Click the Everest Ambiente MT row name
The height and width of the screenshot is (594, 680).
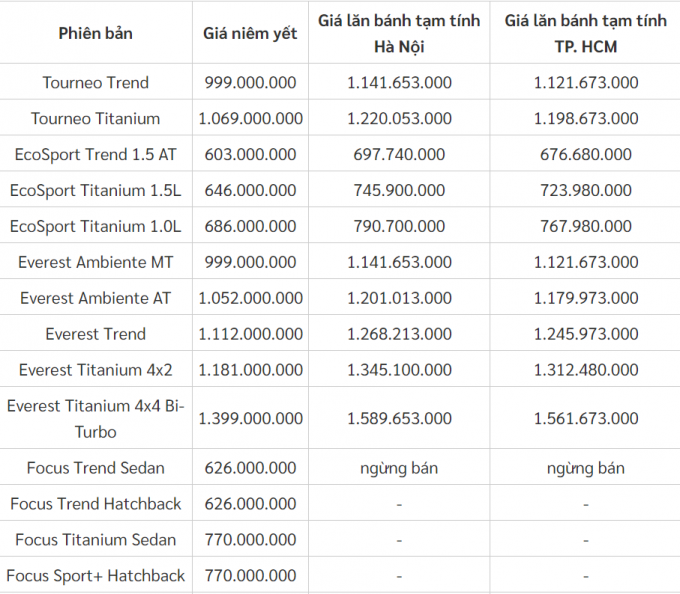click(x=95, y=262)
